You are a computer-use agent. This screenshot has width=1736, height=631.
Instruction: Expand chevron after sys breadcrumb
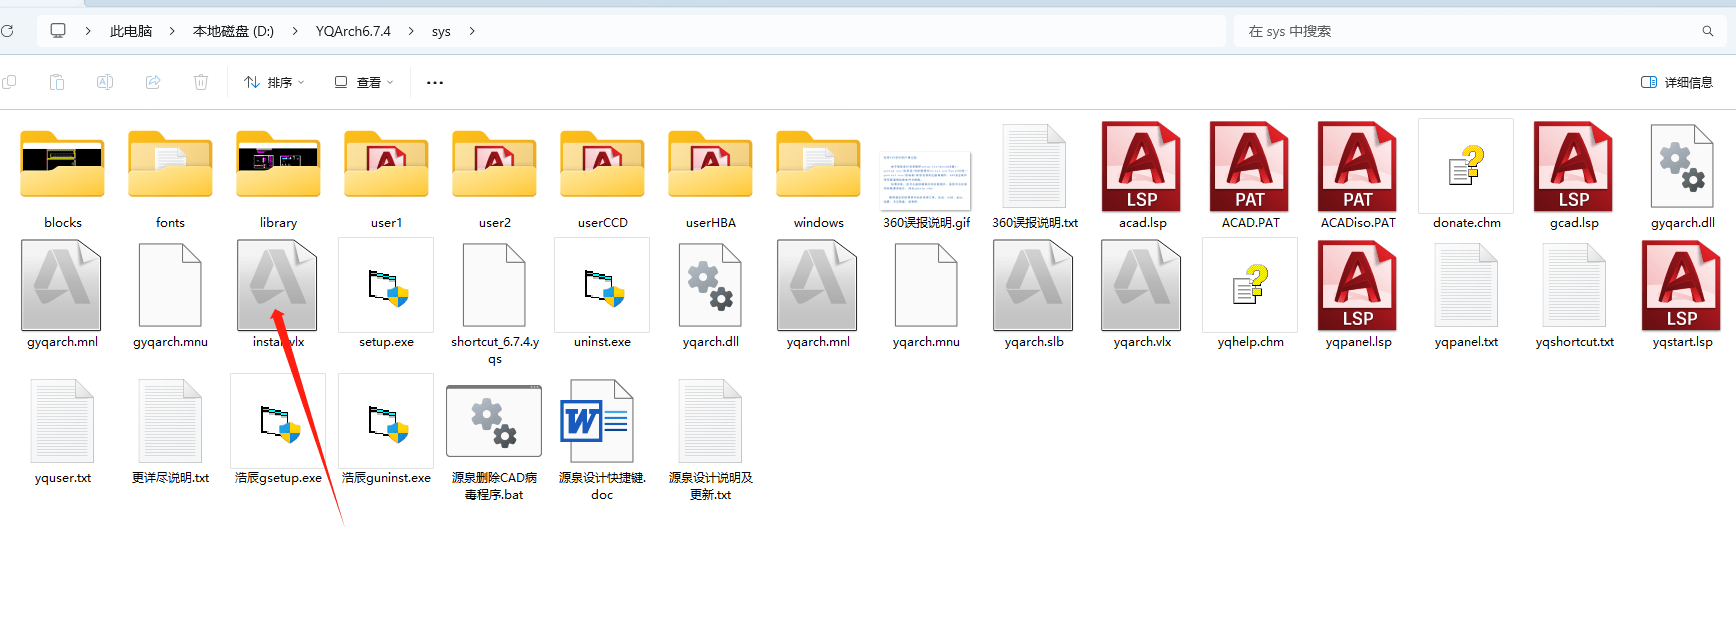click(x=472, y=31)
